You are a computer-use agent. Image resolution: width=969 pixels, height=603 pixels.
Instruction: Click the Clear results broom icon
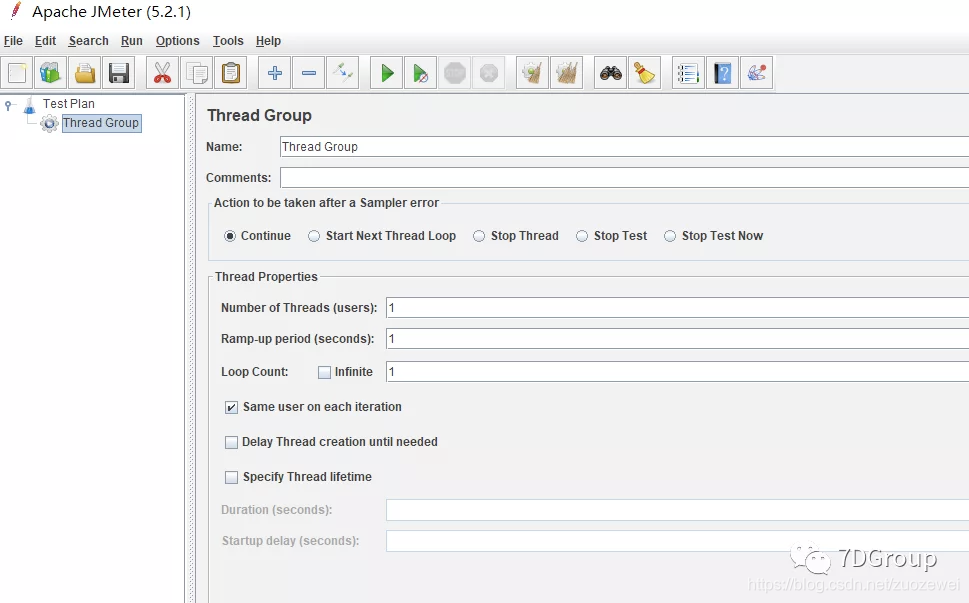tap(532, 73)
